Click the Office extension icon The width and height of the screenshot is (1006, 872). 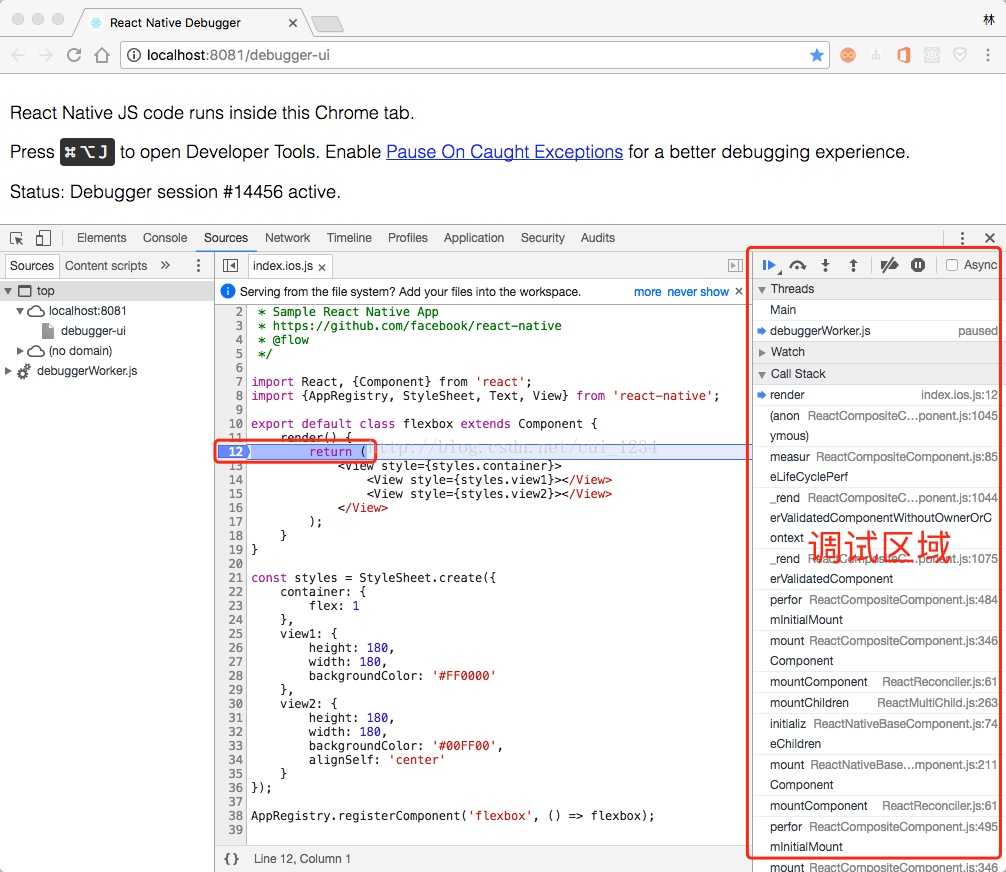(903, 55)
